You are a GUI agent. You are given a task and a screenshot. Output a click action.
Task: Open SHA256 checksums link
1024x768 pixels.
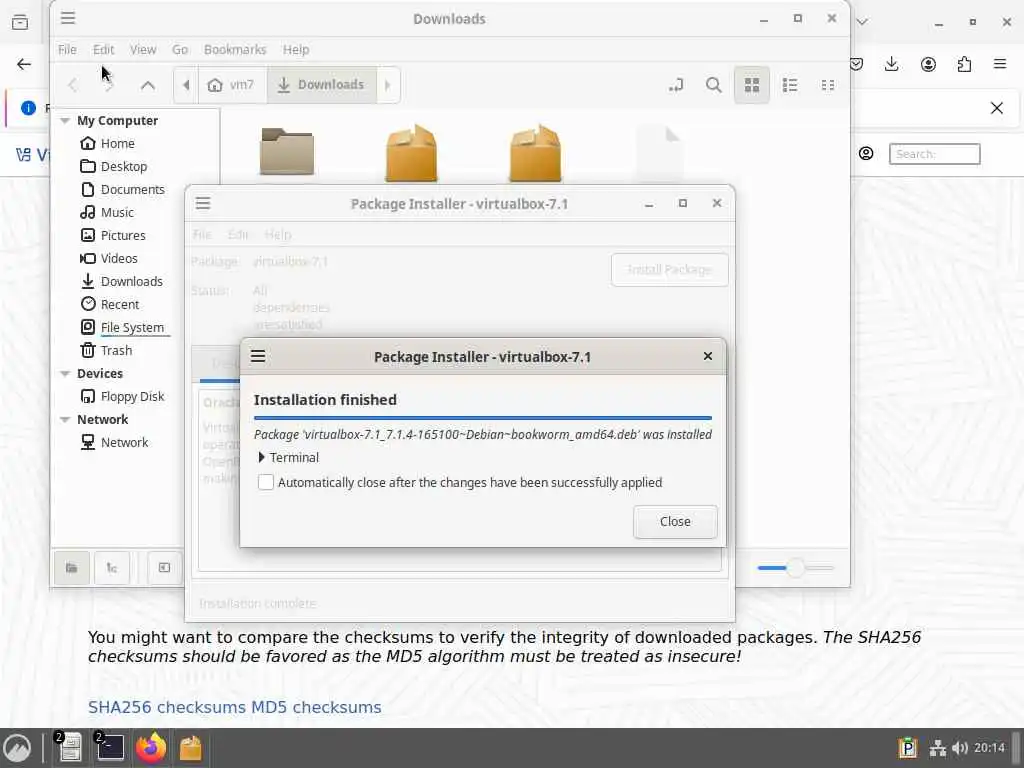[168, 707]
